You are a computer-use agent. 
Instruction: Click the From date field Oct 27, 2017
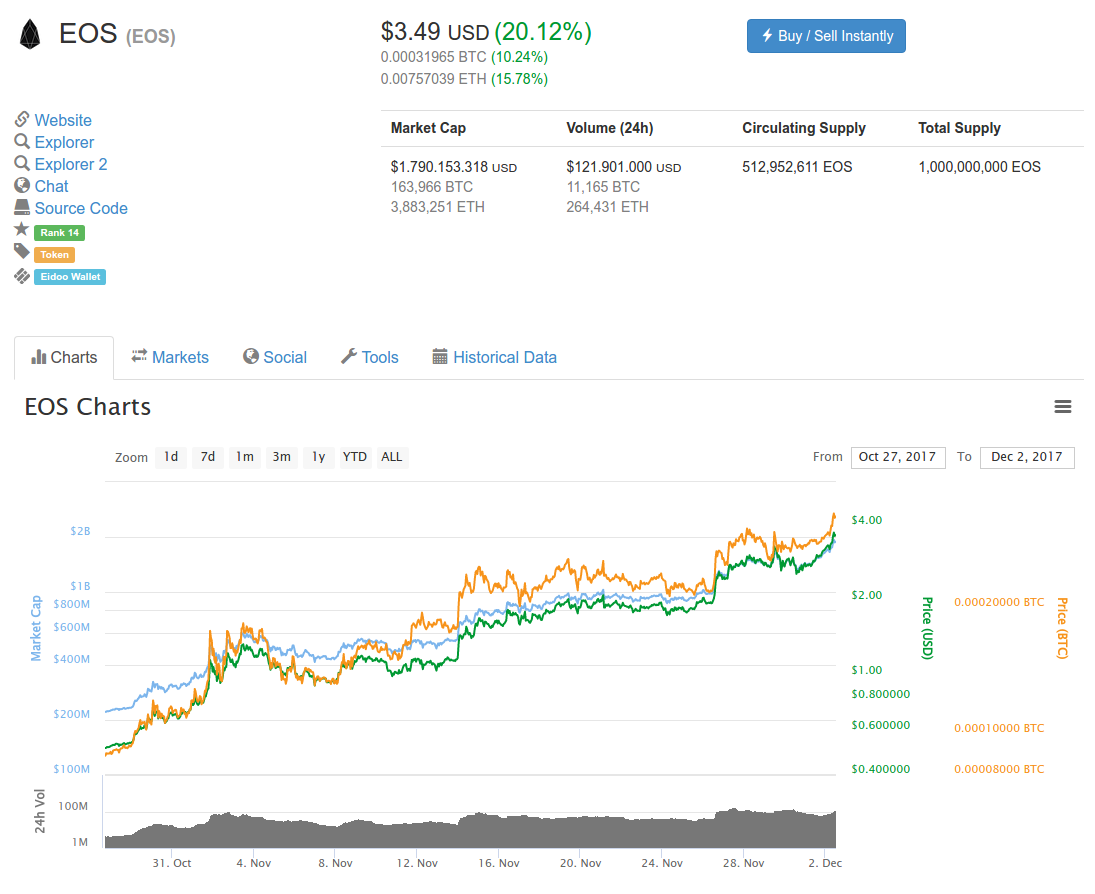(x=898, y=457)
